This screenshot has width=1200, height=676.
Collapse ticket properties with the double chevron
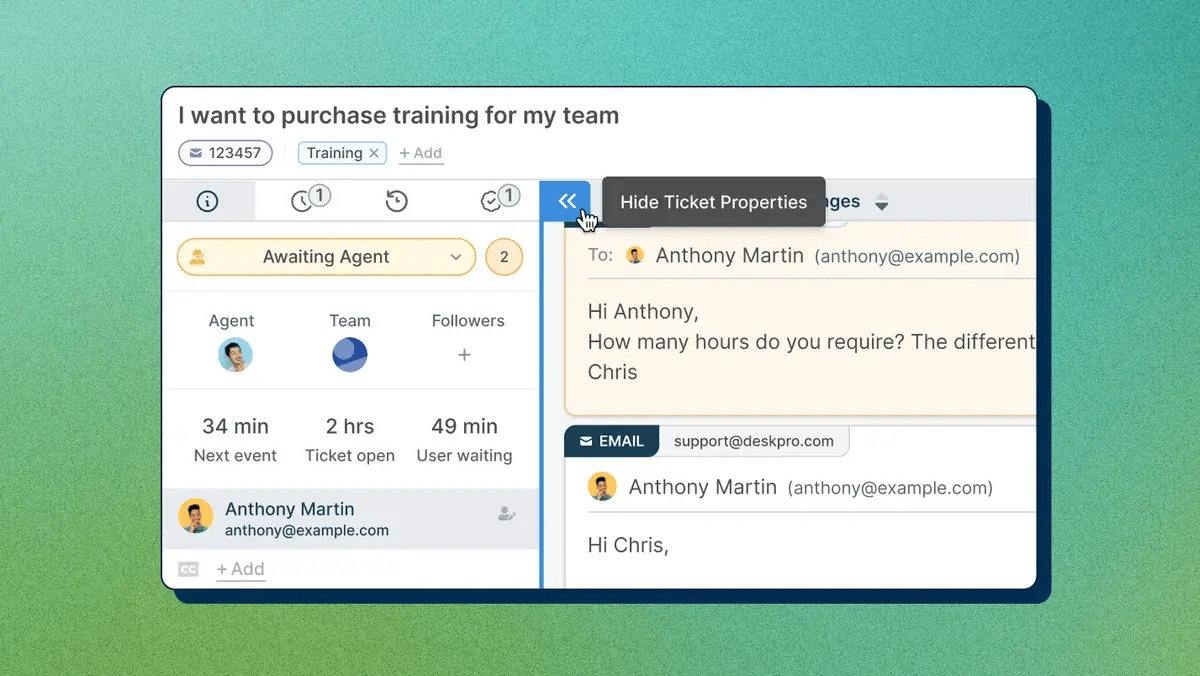click(566, 200)
